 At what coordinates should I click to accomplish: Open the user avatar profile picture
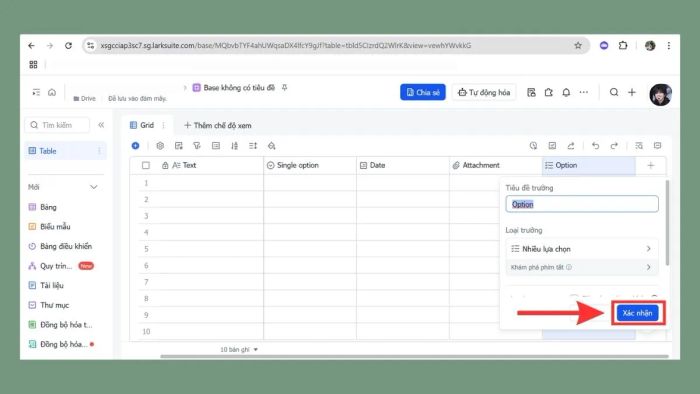(660, 95)
